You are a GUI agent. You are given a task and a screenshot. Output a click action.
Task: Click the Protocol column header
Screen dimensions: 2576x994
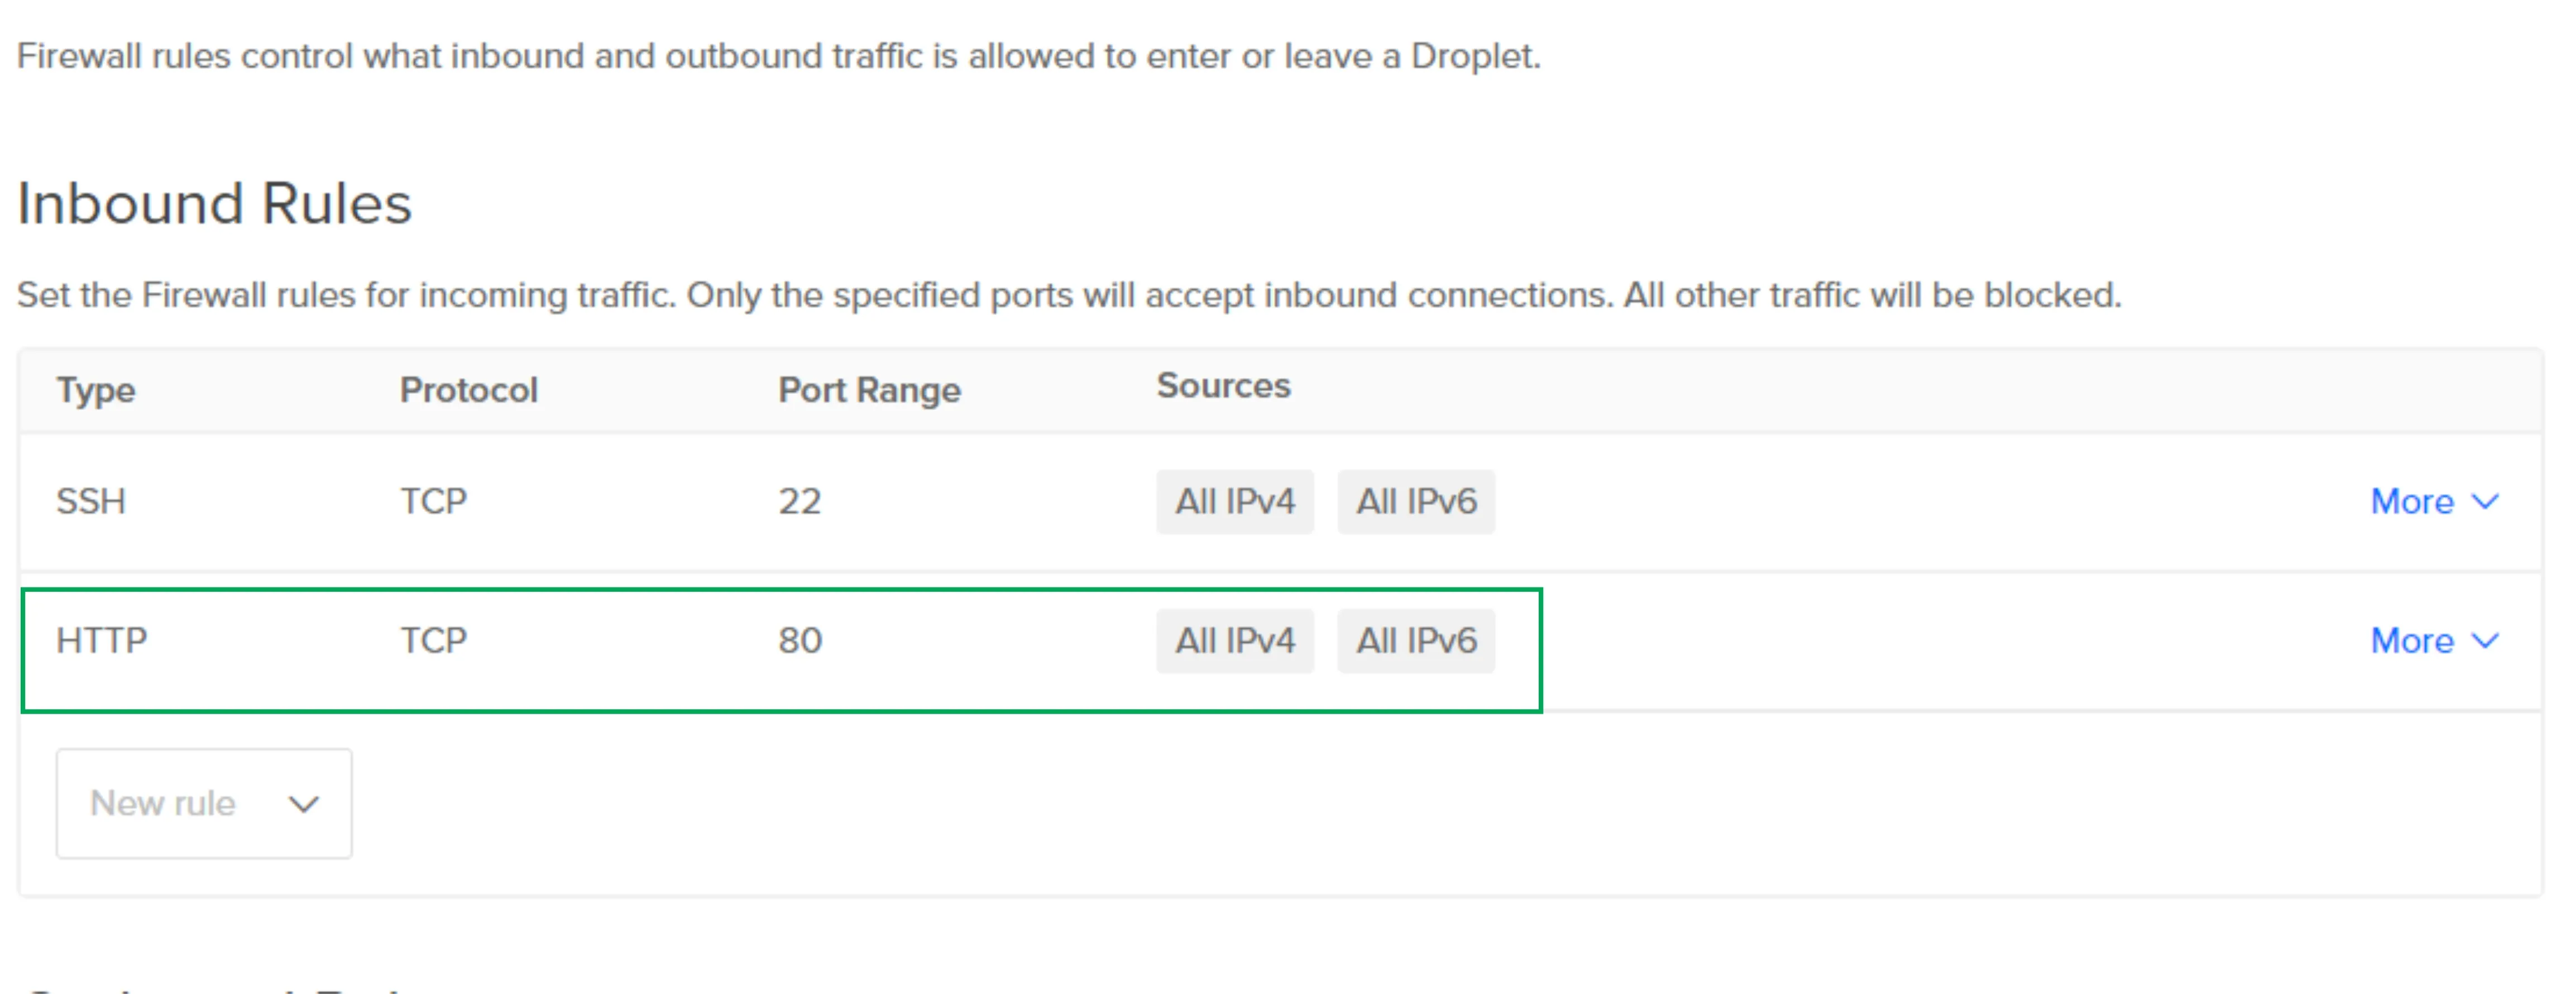469,390
